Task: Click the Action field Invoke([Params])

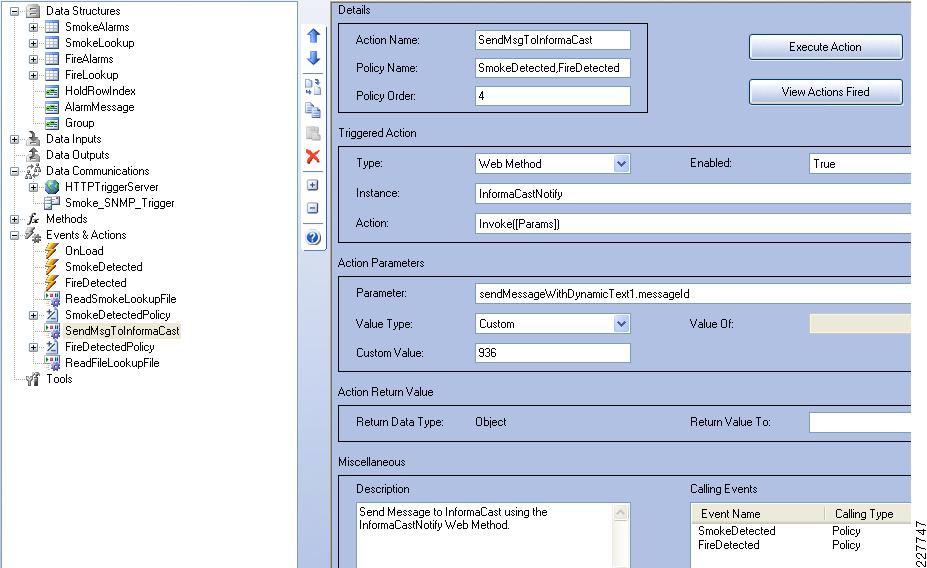Action: [x=693, y=223]
